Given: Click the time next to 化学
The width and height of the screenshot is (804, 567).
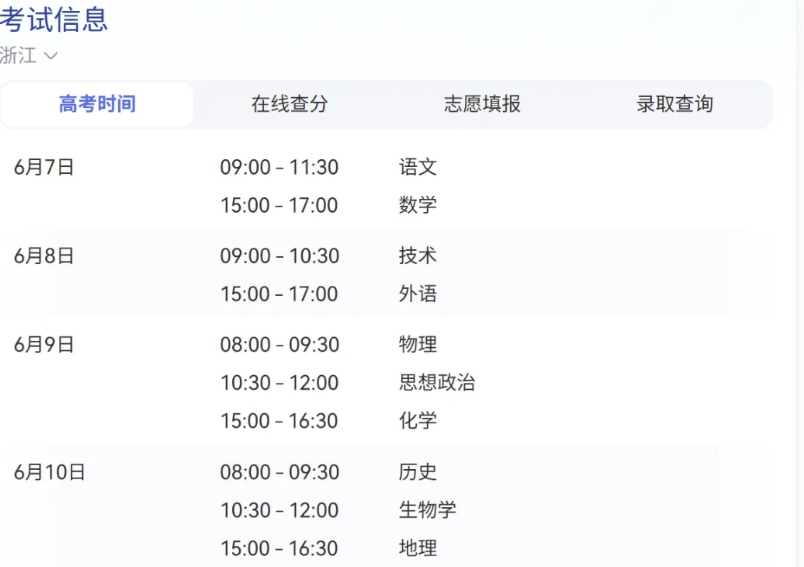Looking at the screenshot, I should coord(279,421).
